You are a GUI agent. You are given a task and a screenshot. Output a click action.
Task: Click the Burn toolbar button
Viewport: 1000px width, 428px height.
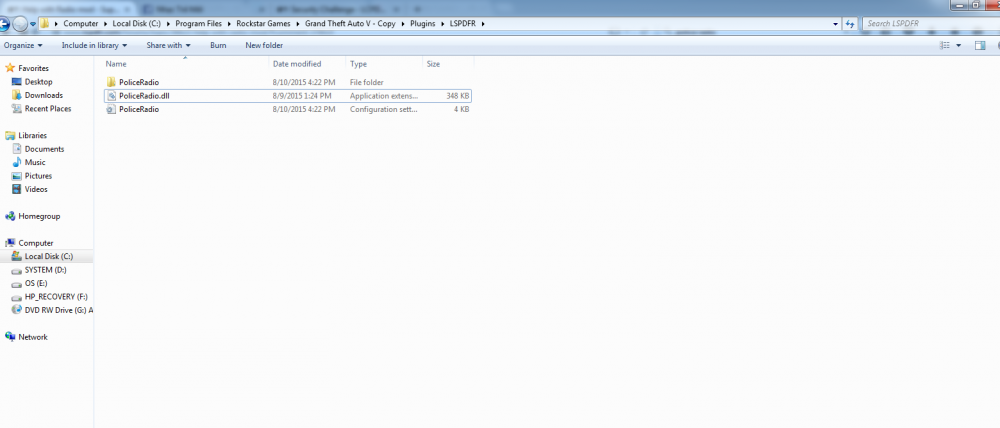click(x=218, y=45)
